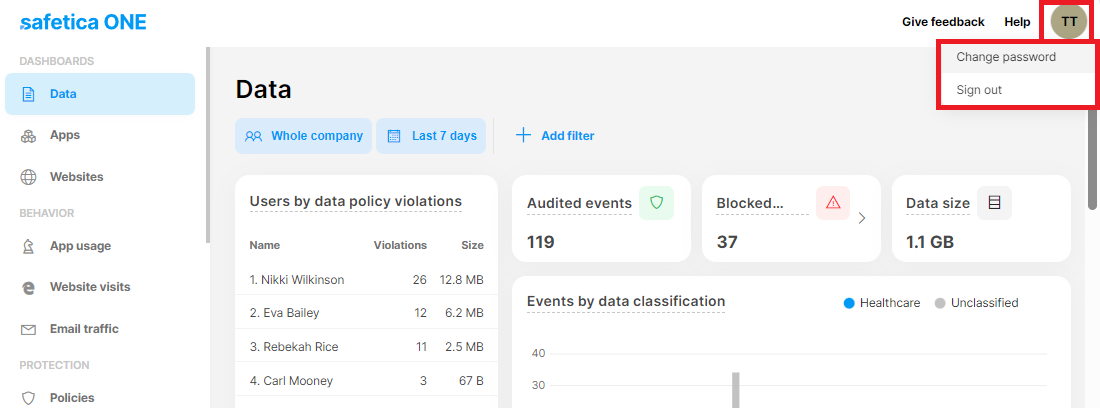Click the Websites globe icon
1100x408 pixels.
coord(29,177)
